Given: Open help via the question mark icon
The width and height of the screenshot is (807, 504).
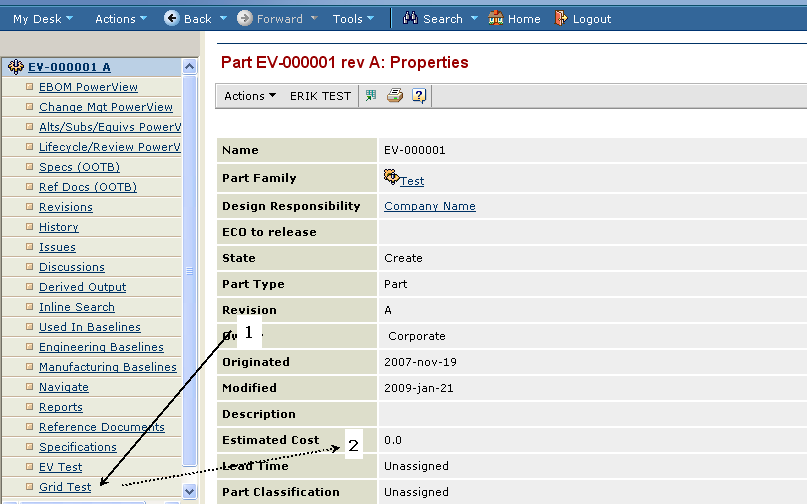Looking at the screenshot, I should point(419,96).
